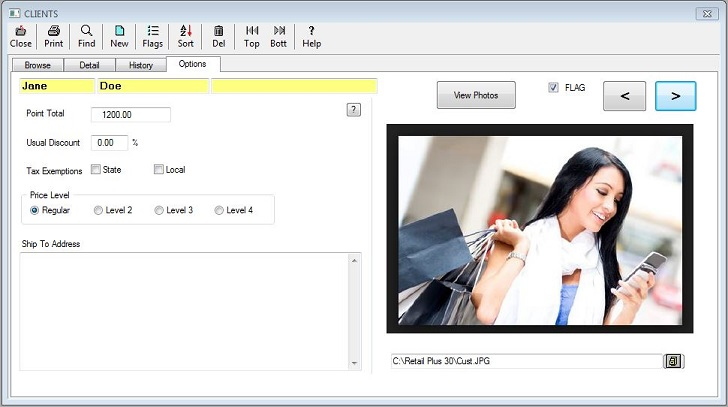The height and width of the screenshot is (407, 728).
Task: Switch to the Browse tab
Action: (38, 65)
